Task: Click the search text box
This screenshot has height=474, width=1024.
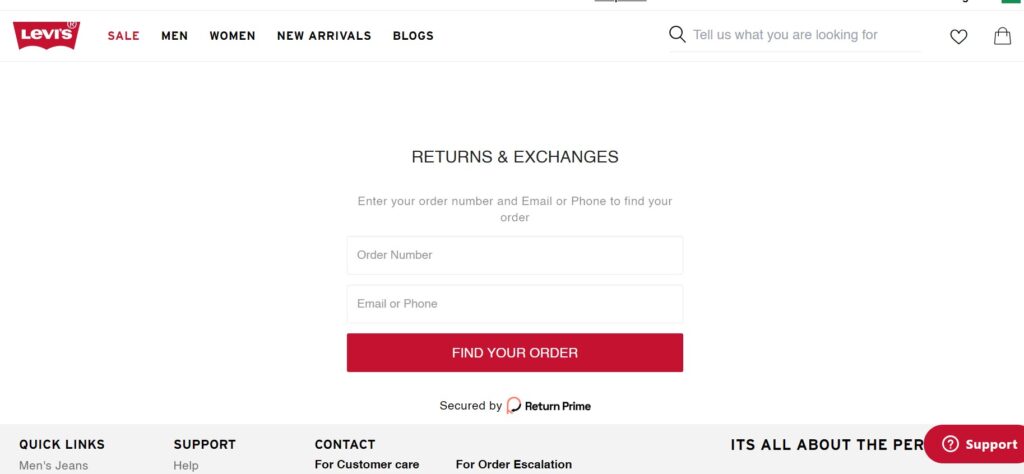Action: [x=807, y=35]
